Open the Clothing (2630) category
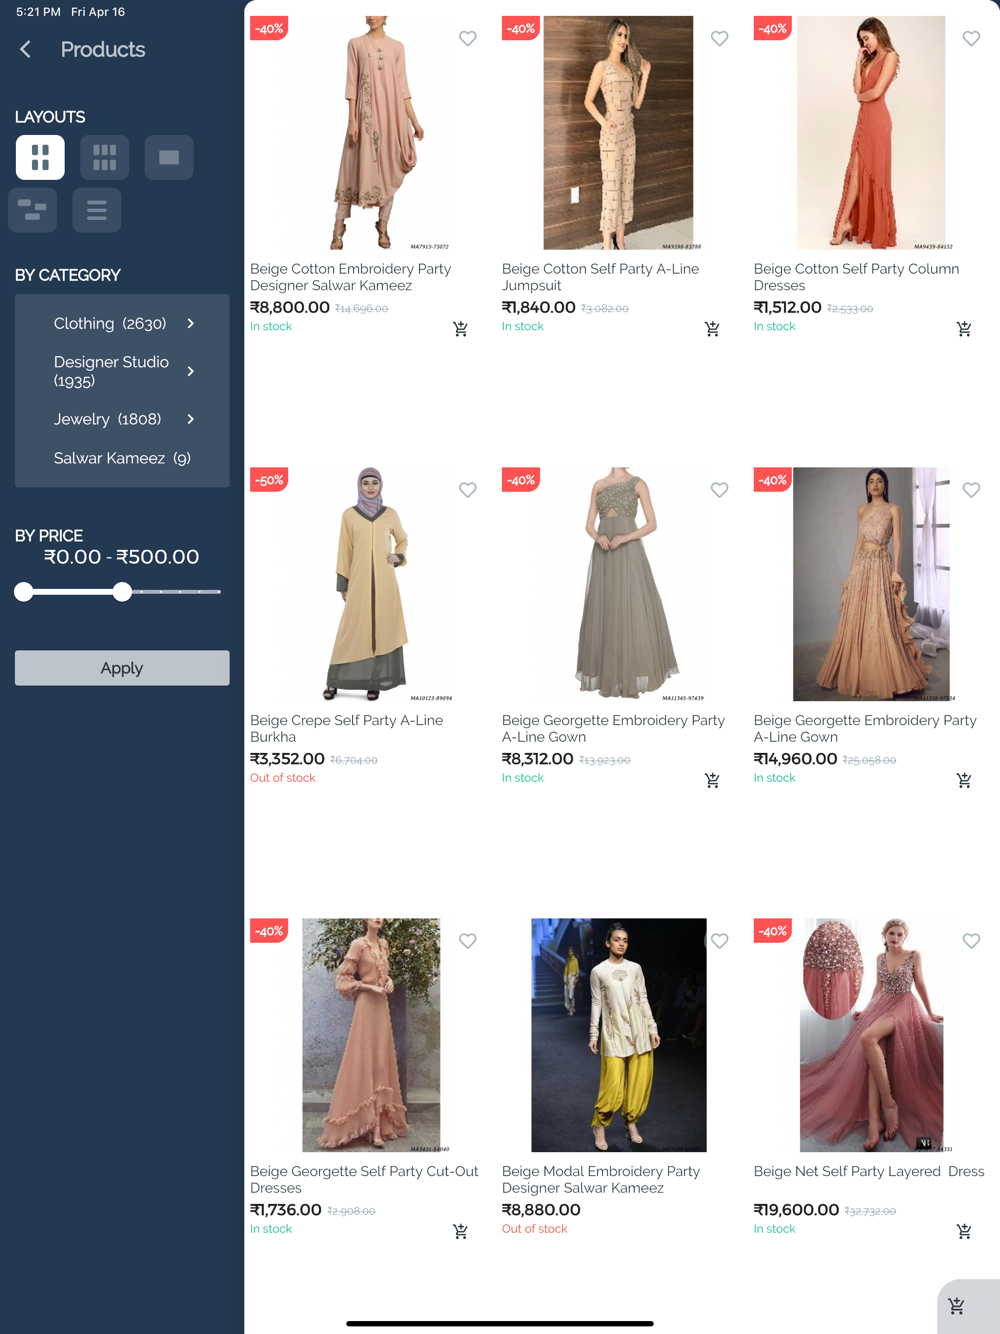 110,324
